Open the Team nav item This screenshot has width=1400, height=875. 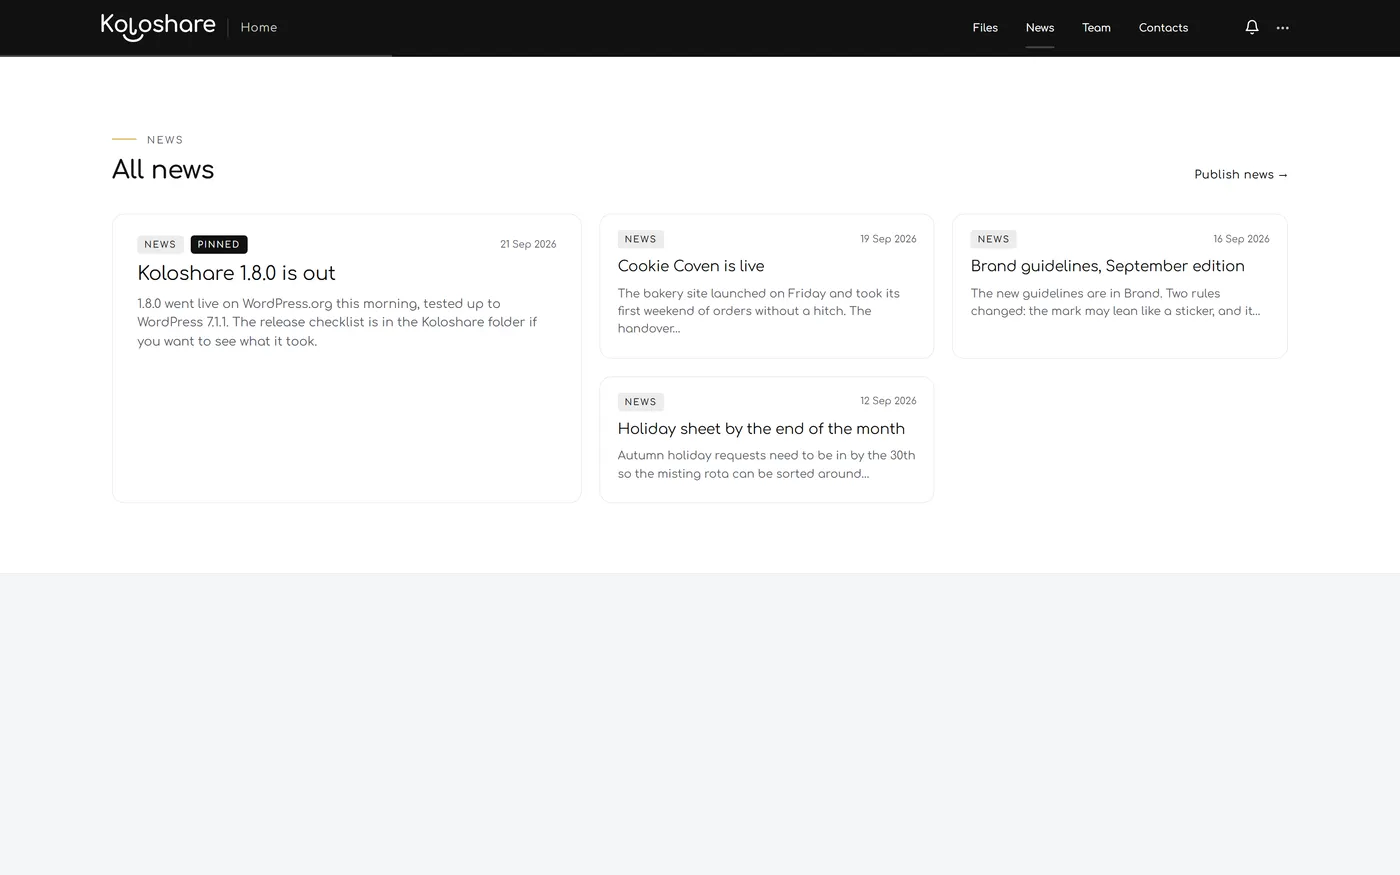point(1096,28)
